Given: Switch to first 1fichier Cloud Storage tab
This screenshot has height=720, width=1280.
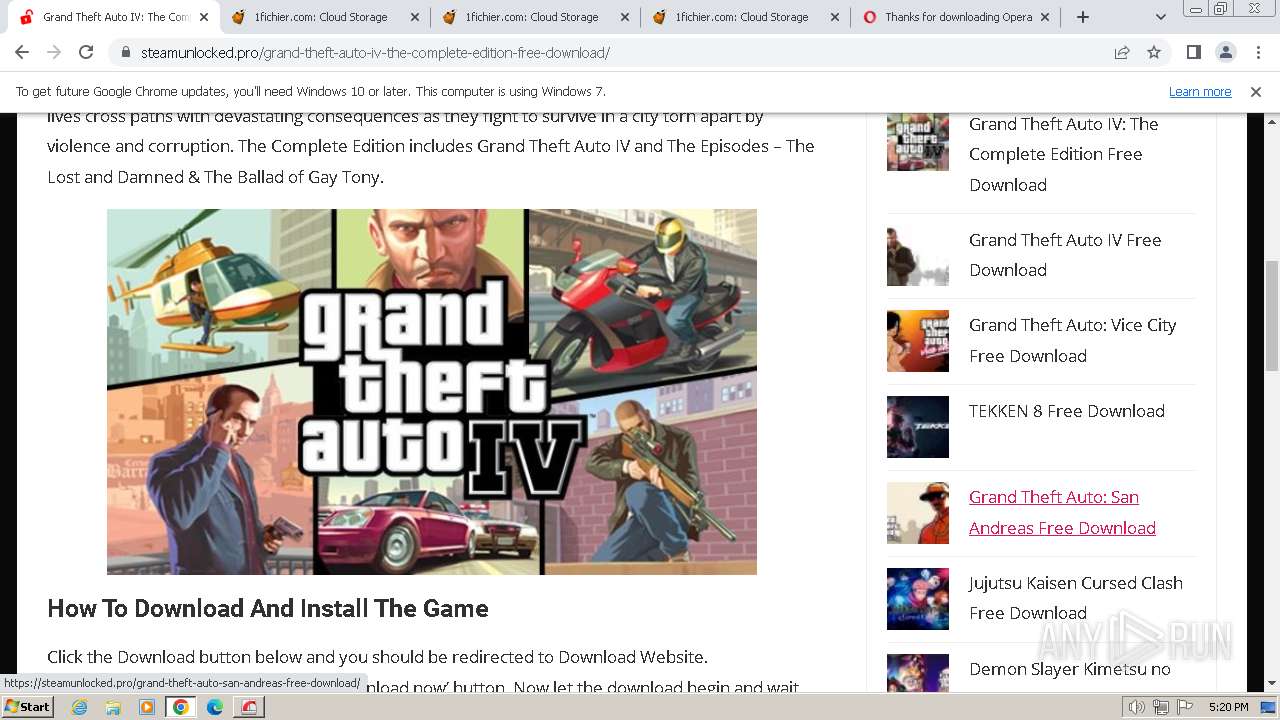Looking at the screenshot, I should click(x=324, y=17).
